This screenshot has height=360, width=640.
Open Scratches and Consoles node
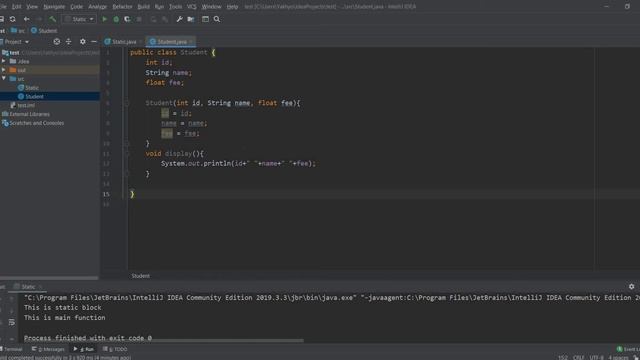coord(33,123)
